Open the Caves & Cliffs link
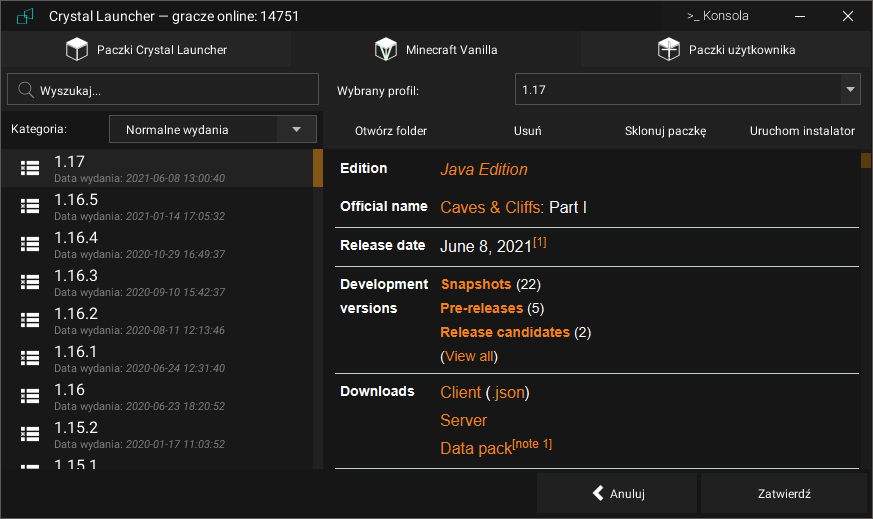This screenshot has height=519, width=873. point(491,207)
